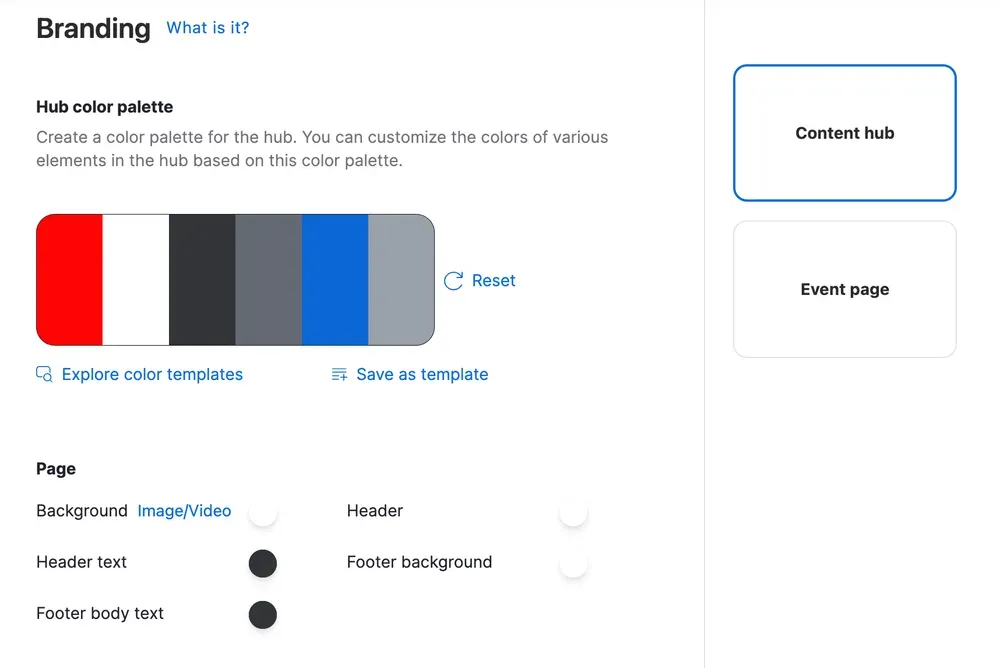The height and width of the screenshot is (668, 1000).
Task: Open the page Background color picker
Action: pos(262,511)
